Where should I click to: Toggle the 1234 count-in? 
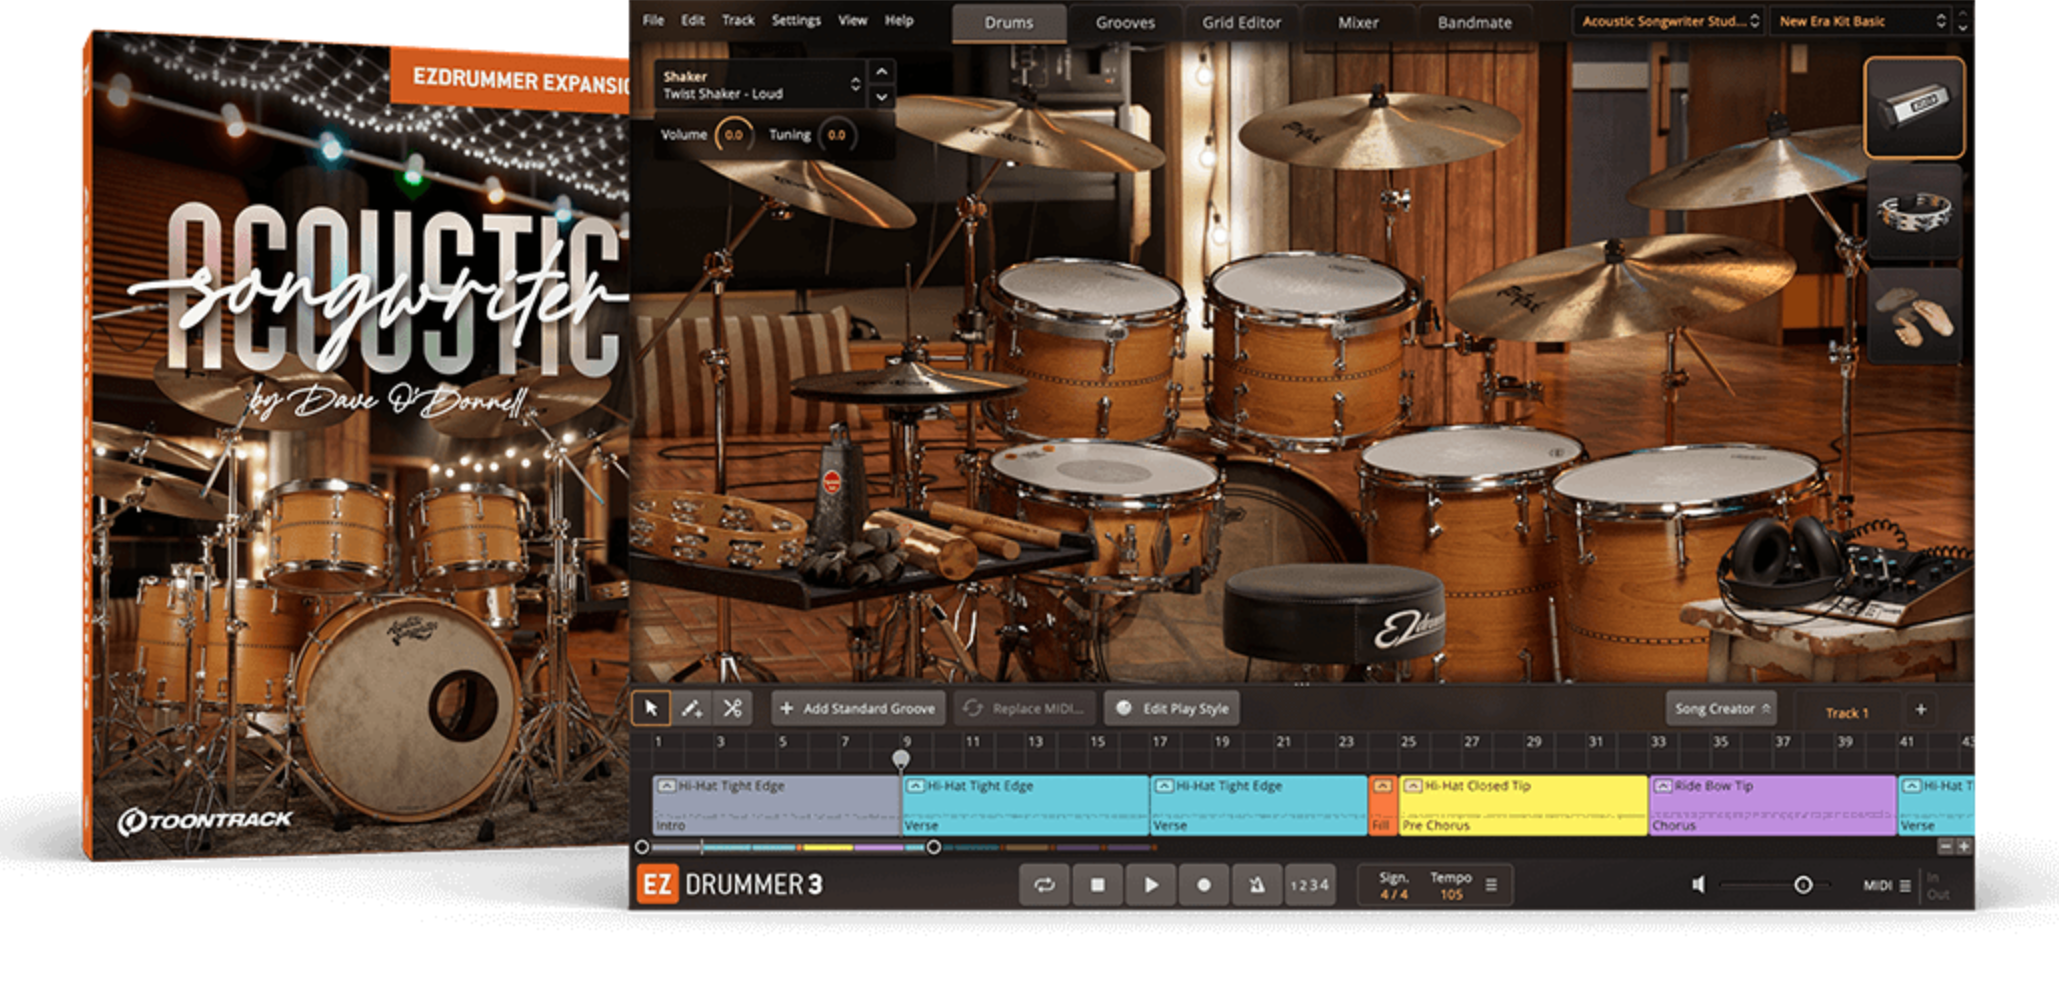(1310, 885)
